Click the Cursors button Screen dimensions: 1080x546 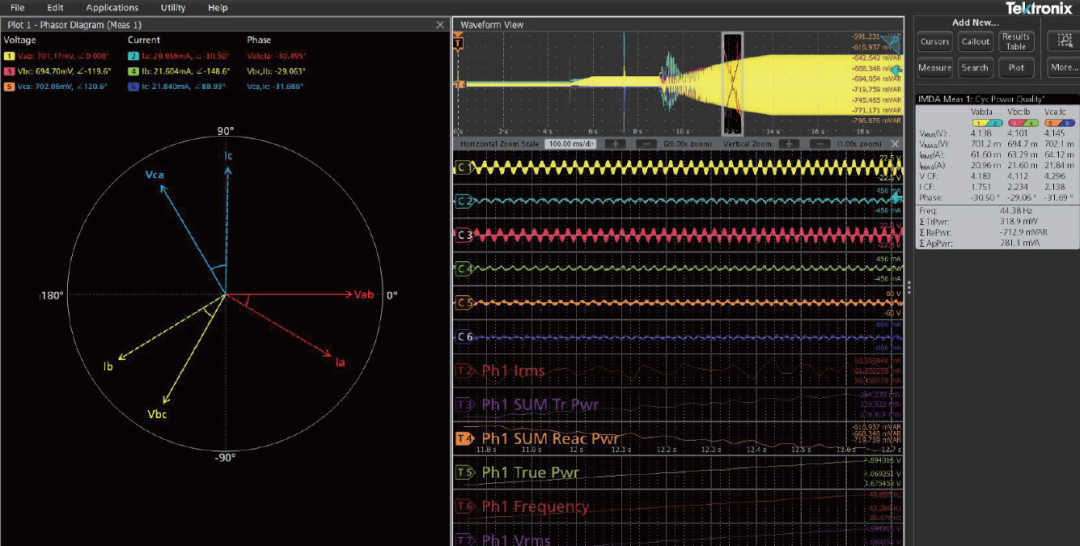pyautogui.click(x=935, y=42)
